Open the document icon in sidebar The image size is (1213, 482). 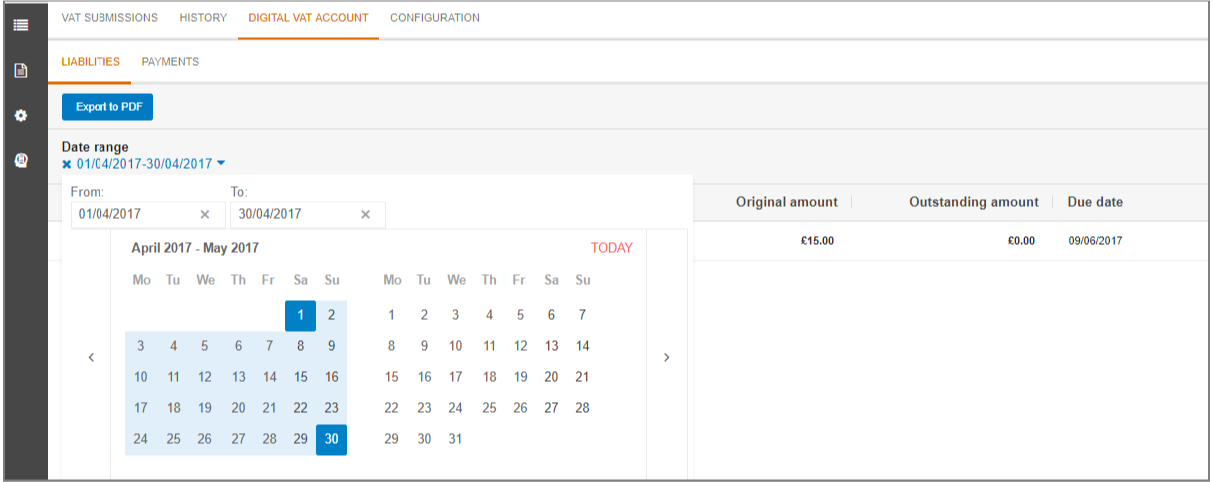(x=20, y=71)
